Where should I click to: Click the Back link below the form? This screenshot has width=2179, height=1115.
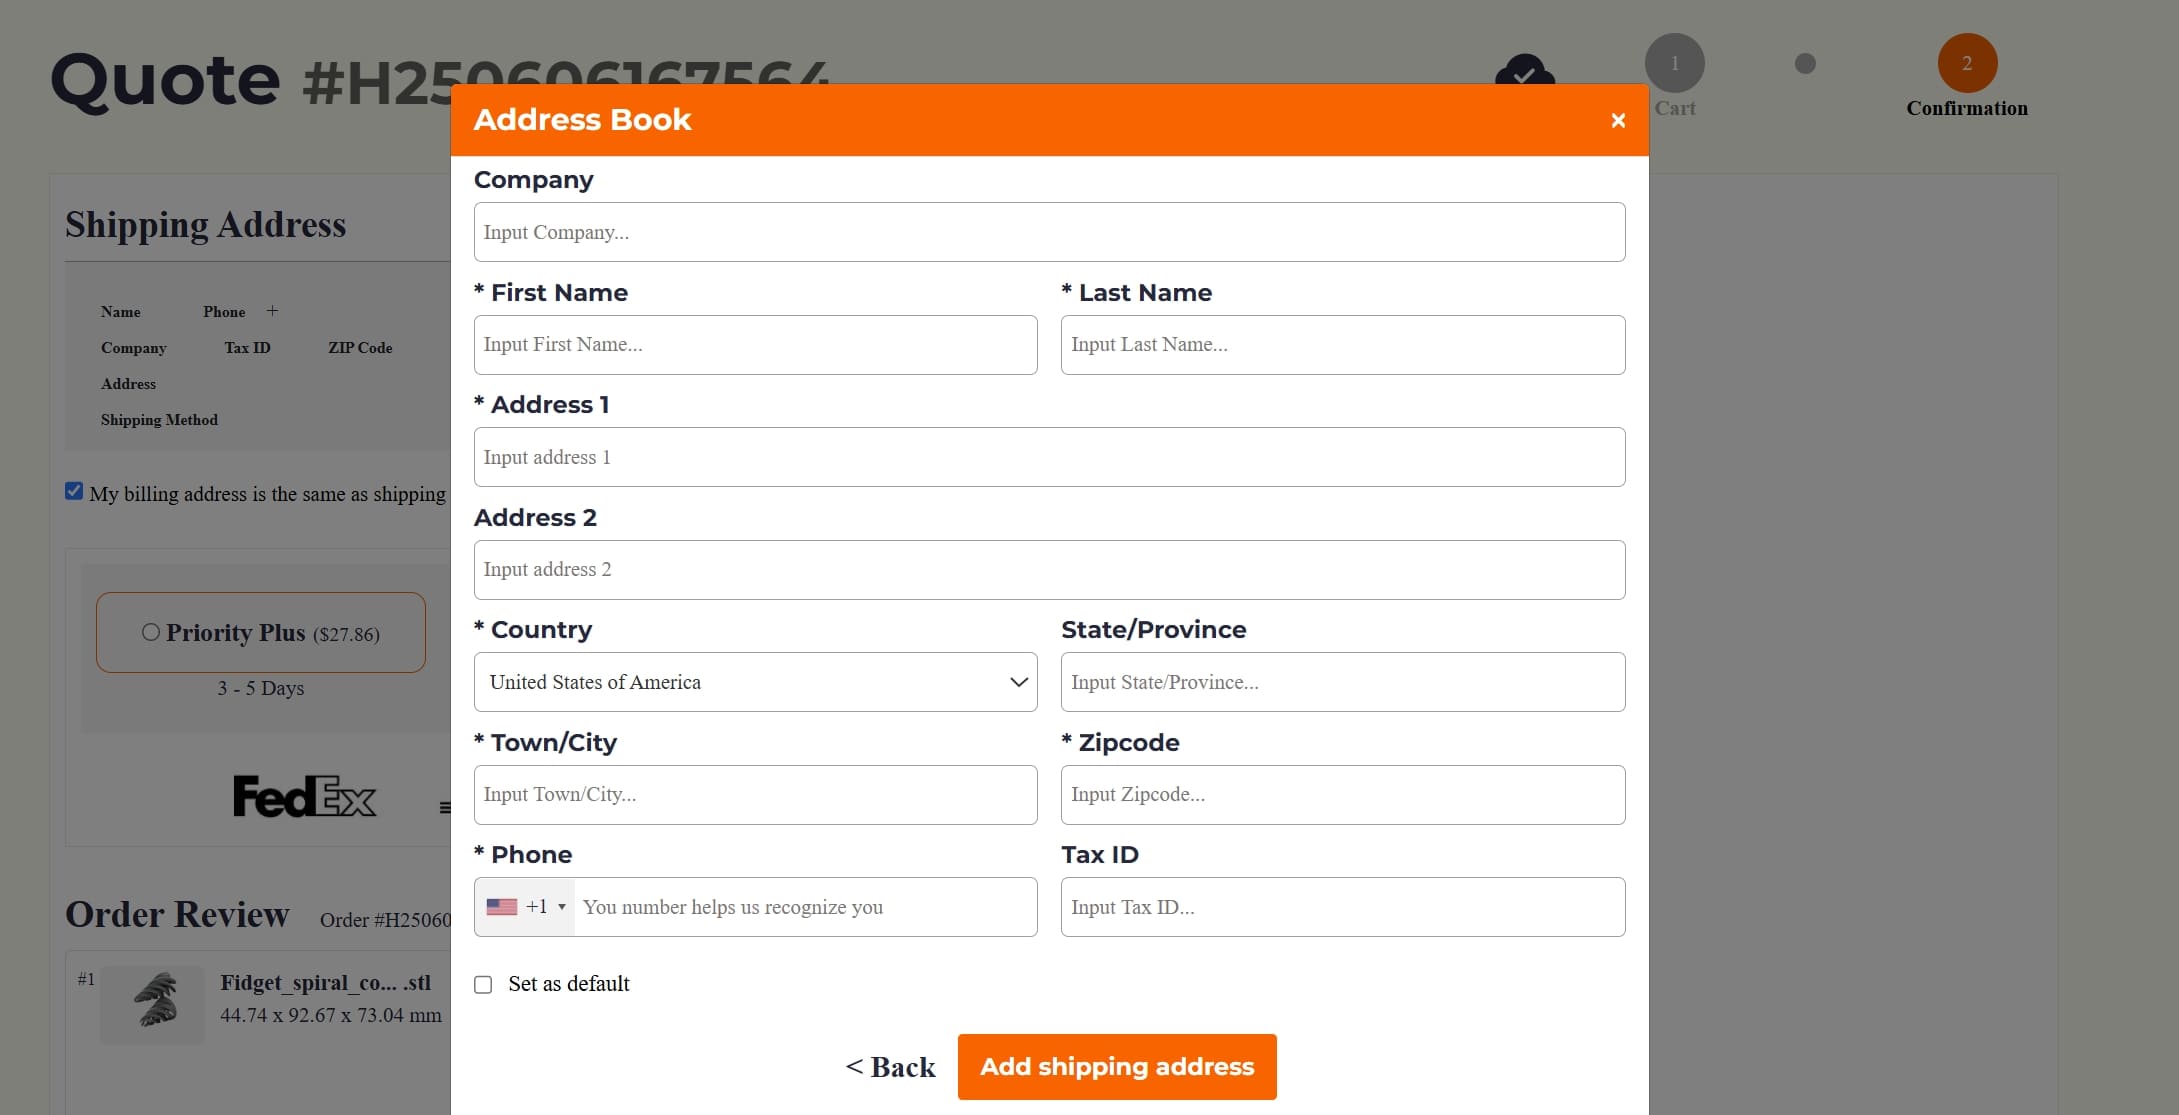tap(890, 1067)
